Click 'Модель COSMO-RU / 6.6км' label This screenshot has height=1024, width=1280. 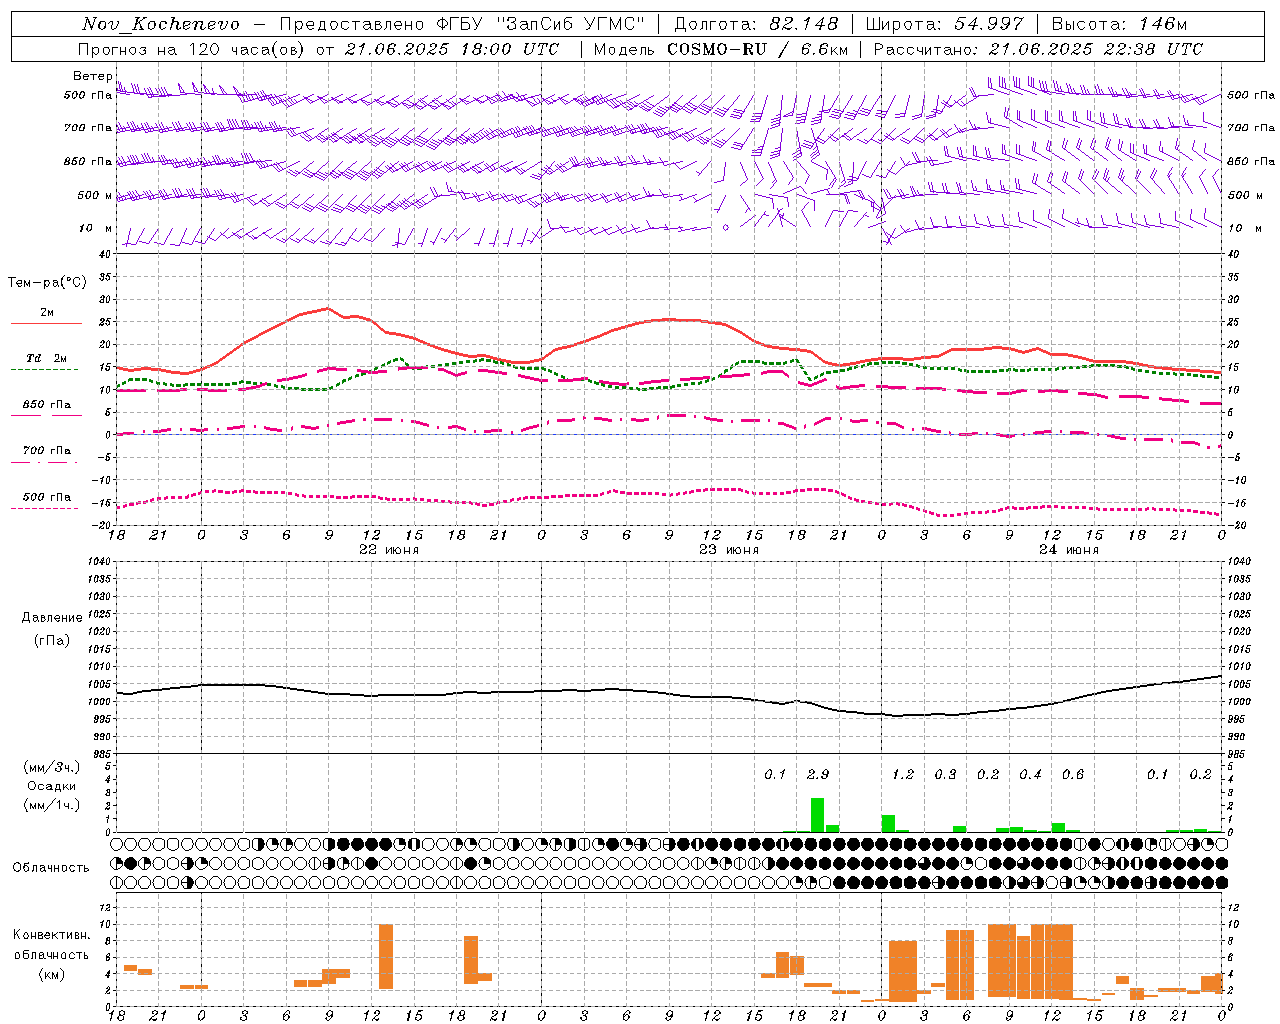(x=721, y=49)
